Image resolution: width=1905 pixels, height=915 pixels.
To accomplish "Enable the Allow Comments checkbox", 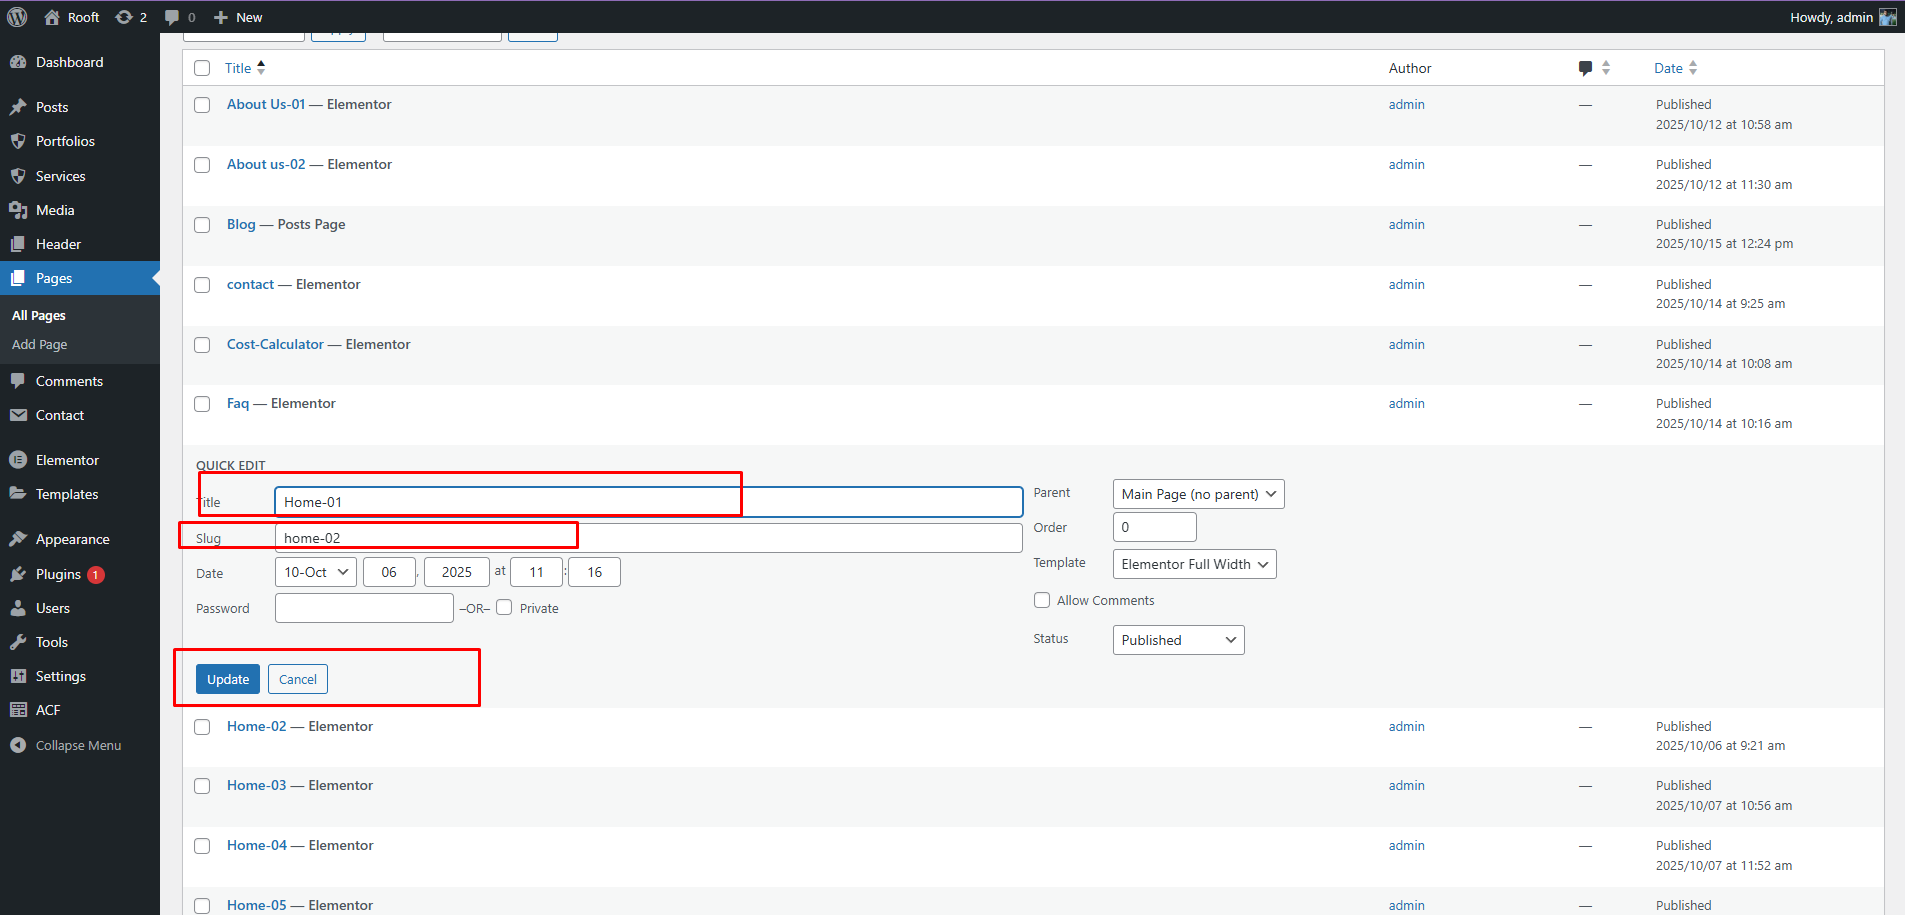I will [x=1042, y=600].
